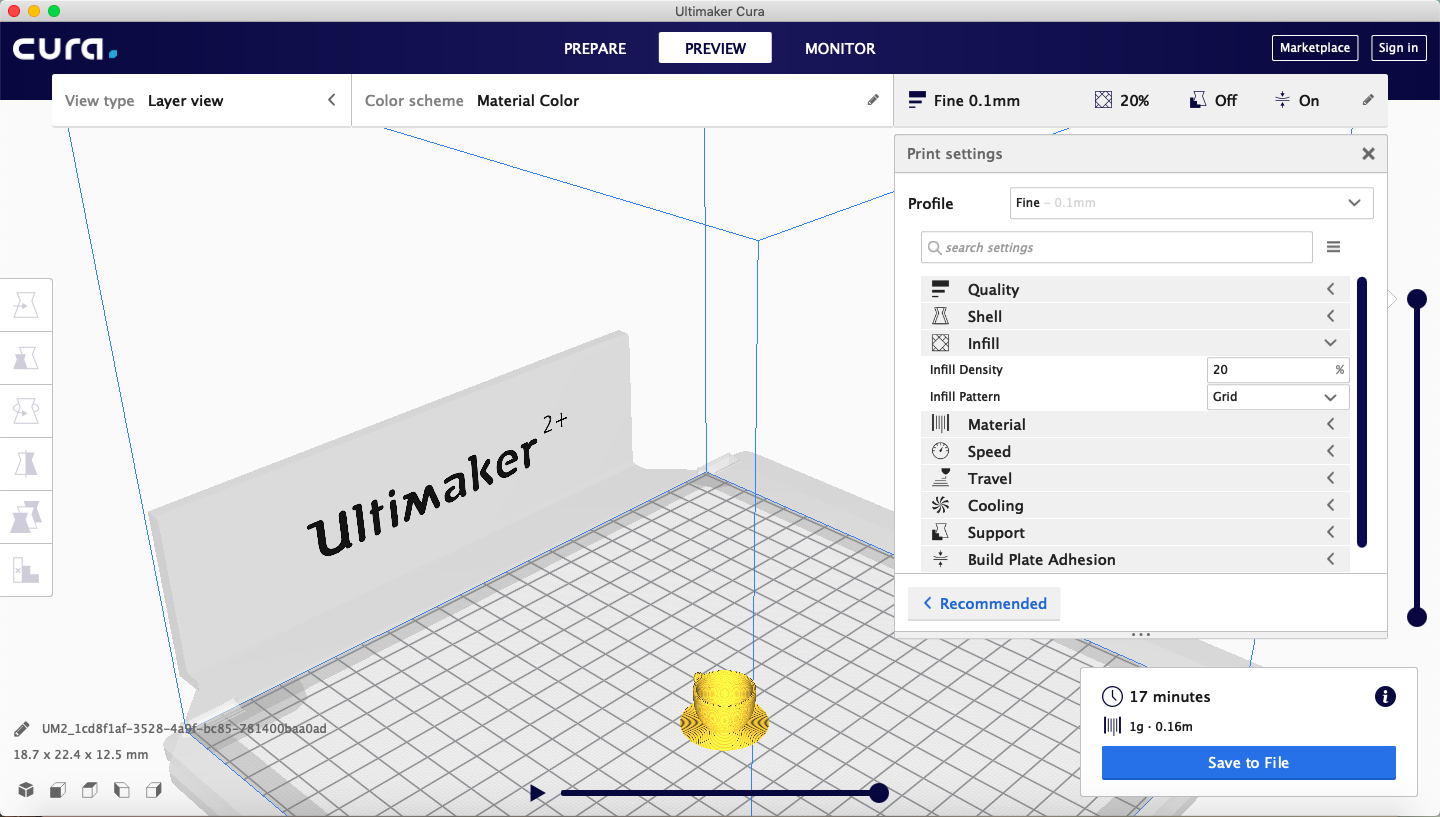Expand the Shell settings category
Screen dimensions: 1440x817
1135,316
